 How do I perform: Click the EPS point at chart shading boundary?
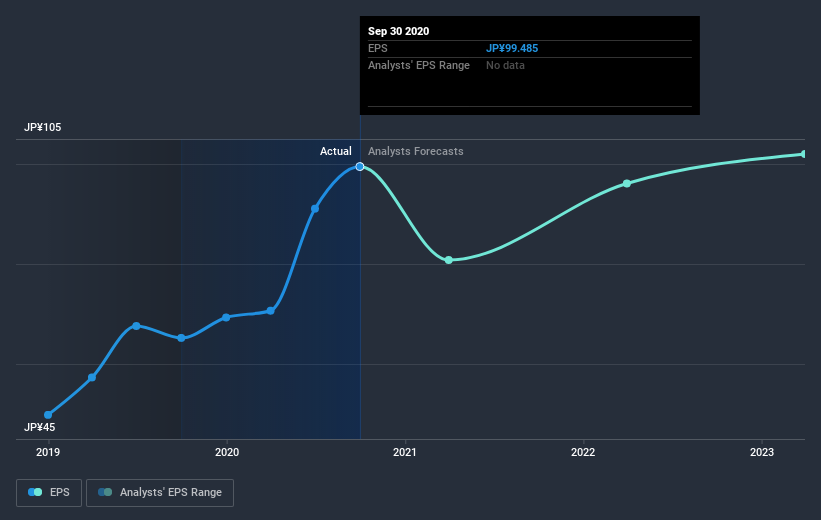tap(181, 338)
